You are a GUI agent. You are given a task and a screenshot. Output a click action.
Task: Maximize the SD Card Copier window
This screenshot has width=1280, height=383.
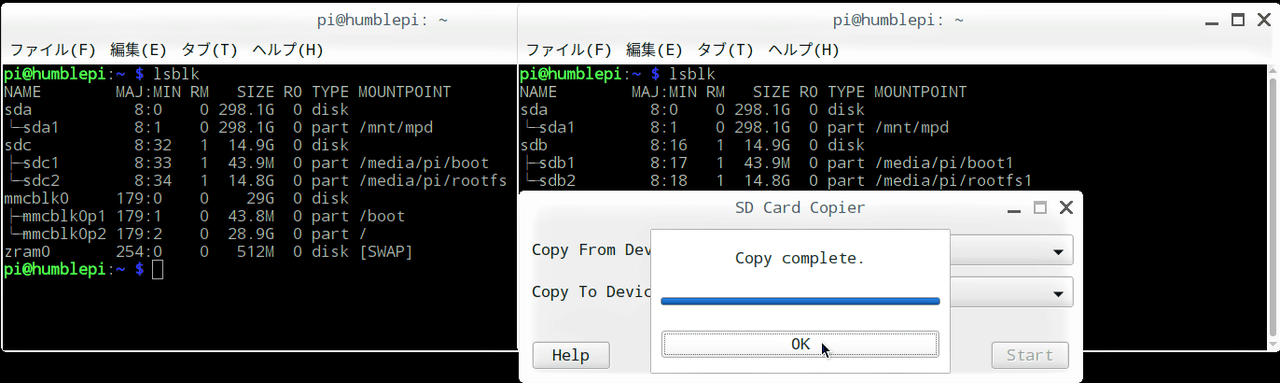1040,208
